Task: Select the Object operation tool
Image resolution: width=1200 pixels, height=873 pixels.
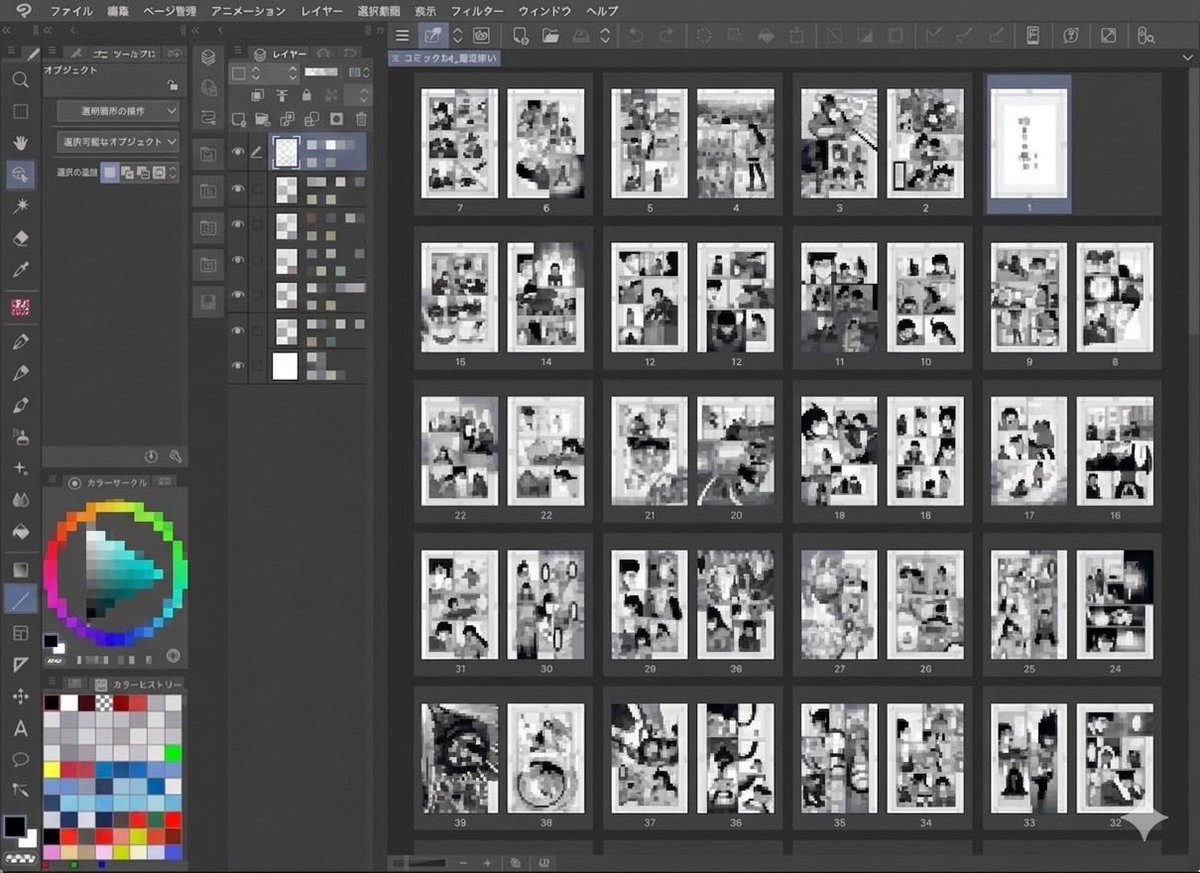Action: 20,174
